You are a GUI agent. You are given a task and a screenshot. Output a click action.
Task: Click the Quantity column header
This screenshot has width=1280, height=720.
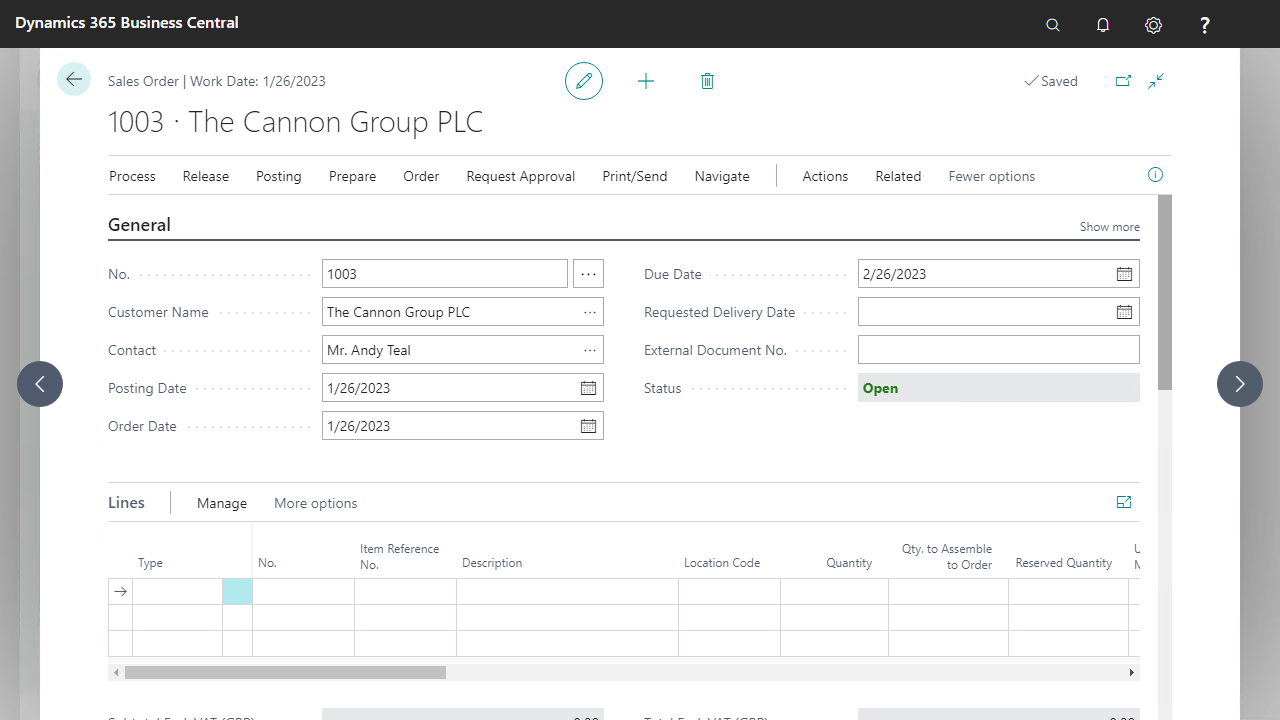click(849, 563)
